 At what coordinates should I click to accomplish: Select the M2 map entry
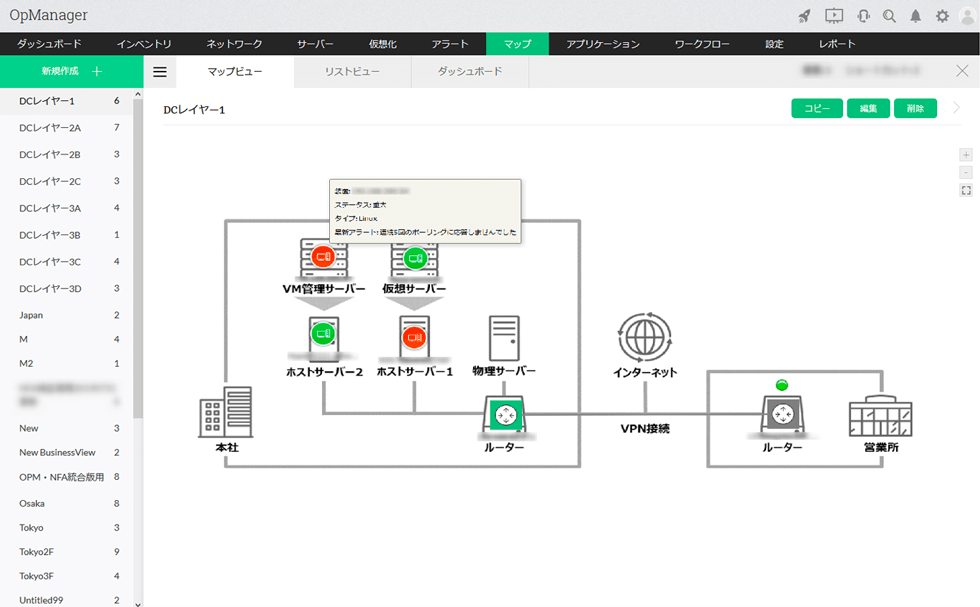click(x=66, y=363)
